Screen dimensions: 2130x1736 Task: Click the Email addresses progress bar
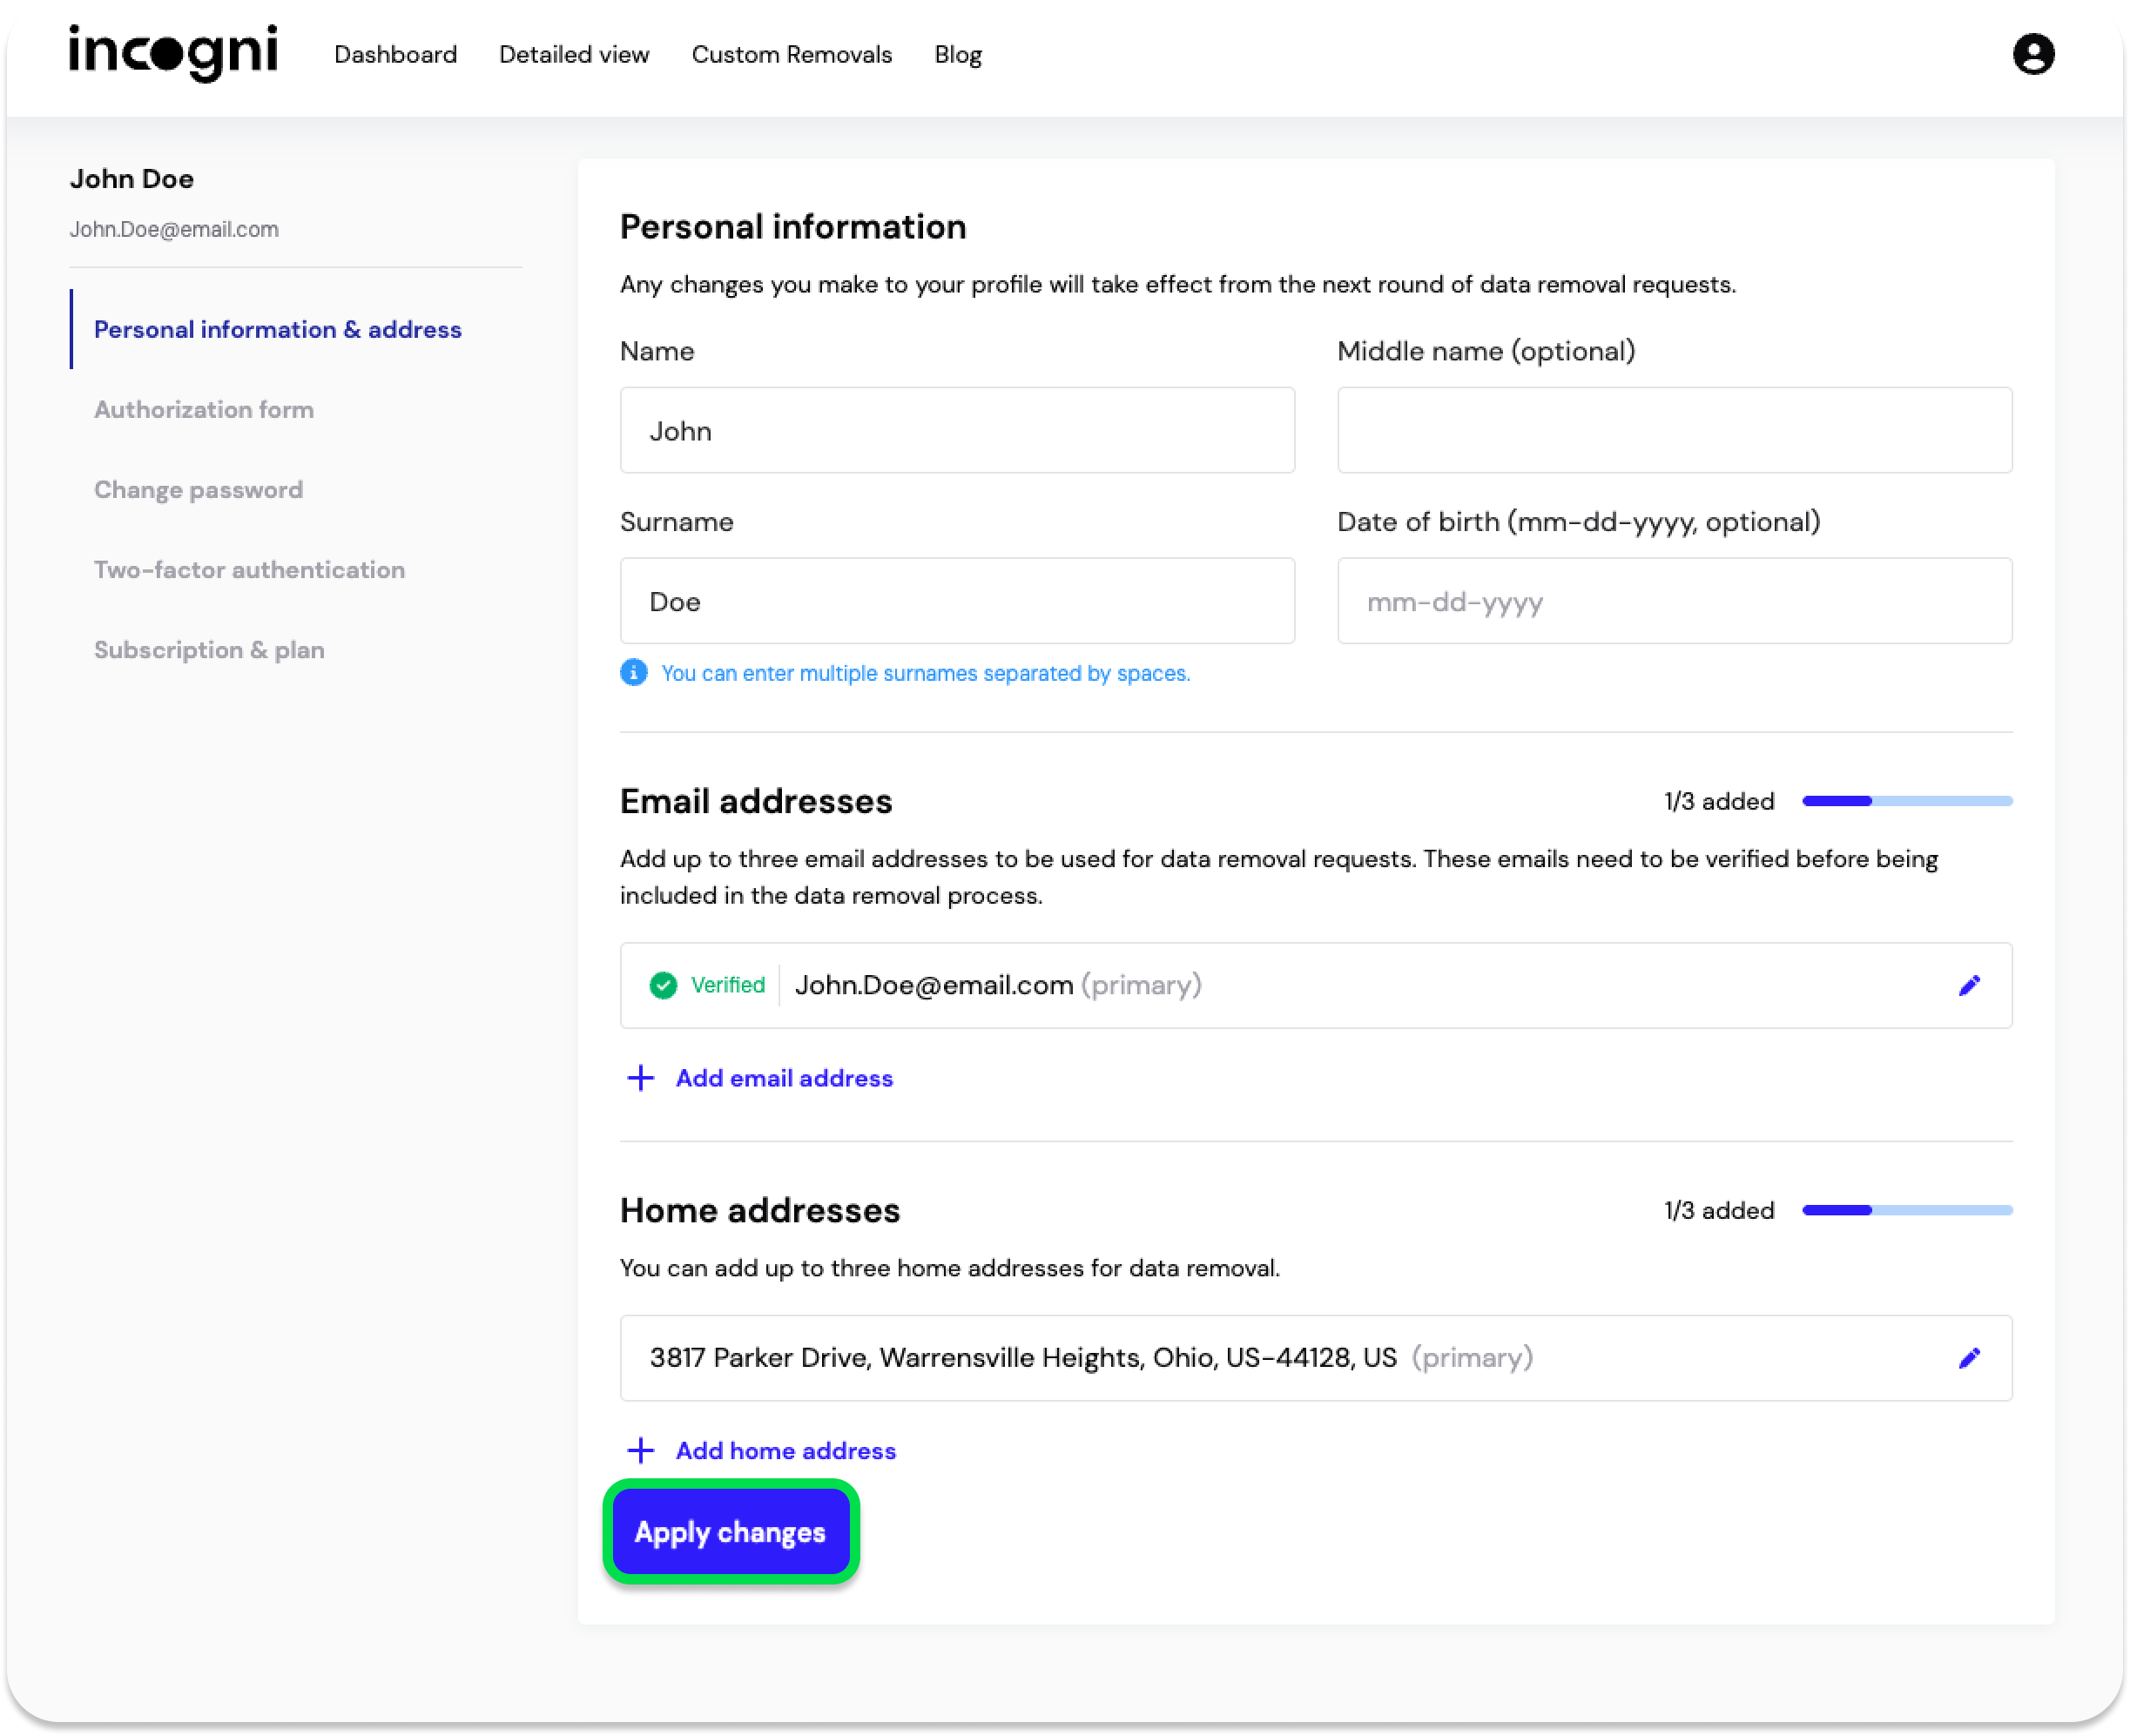[x=1906, y=801]
